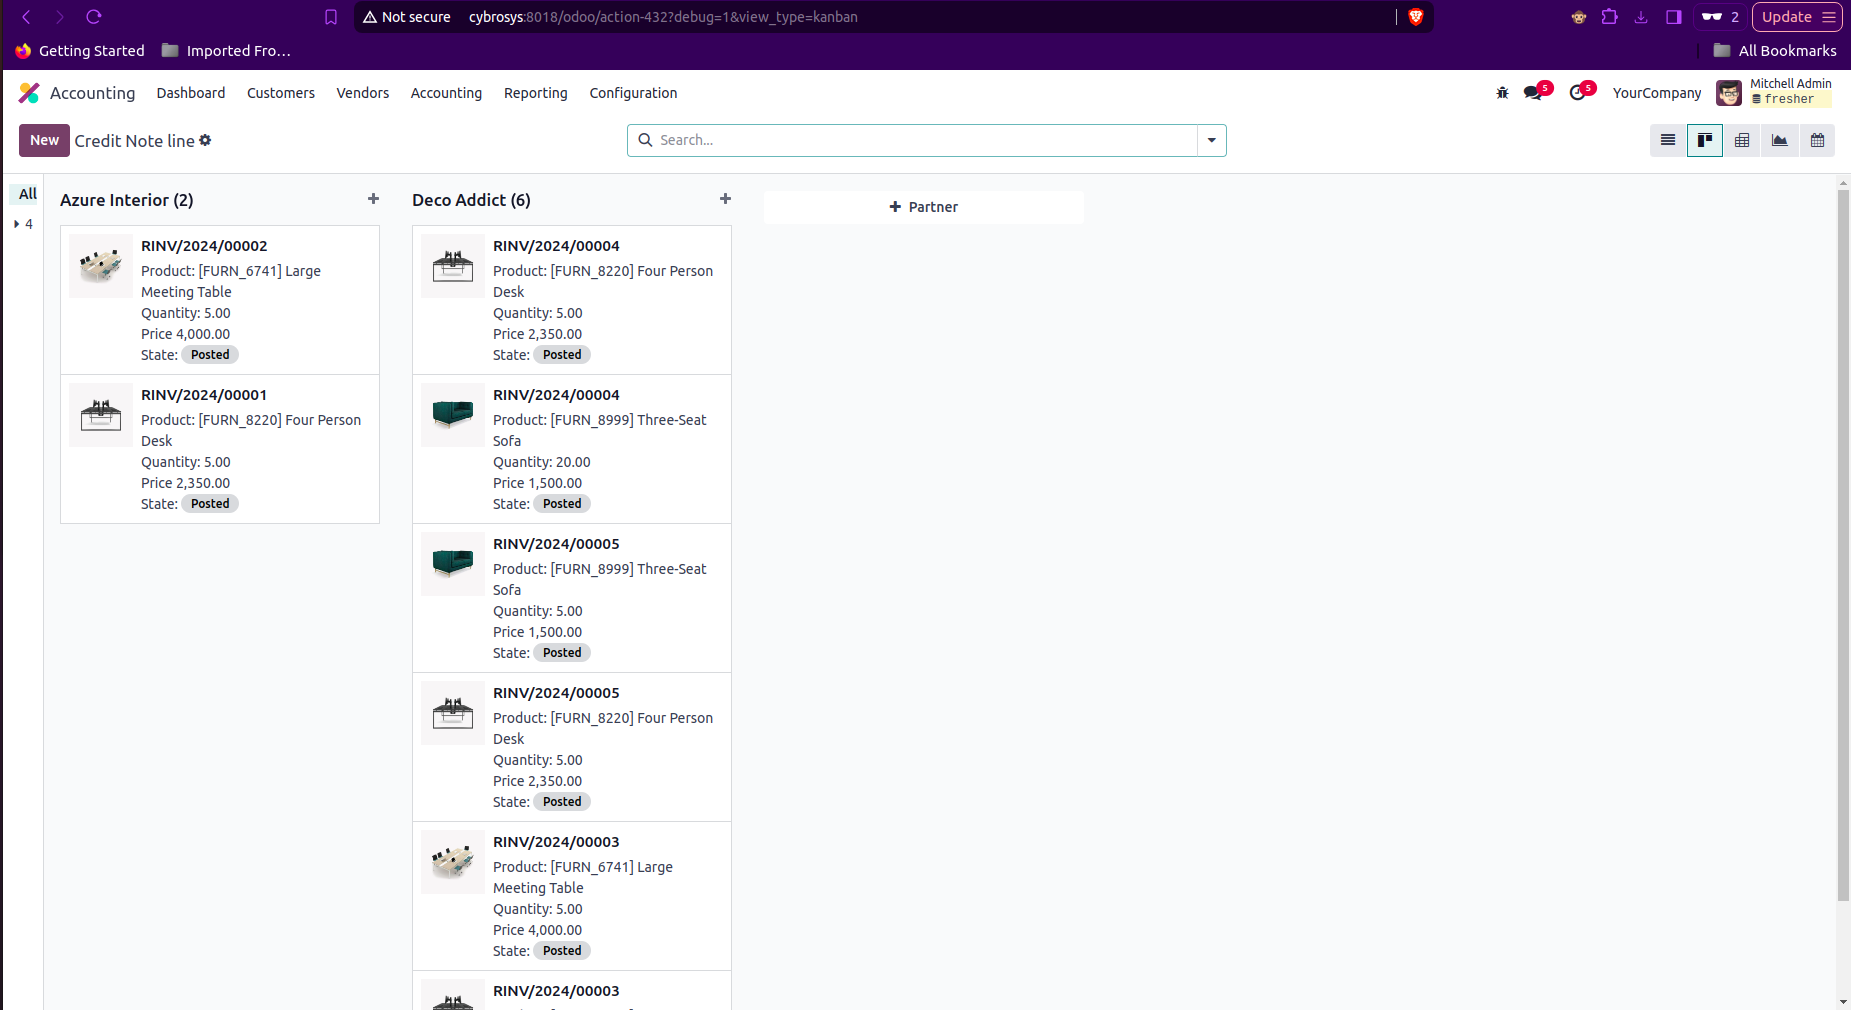Open thumbnail of RINV/2024/00001 Four Person Desk
1851x1010 pixels.
101,415
